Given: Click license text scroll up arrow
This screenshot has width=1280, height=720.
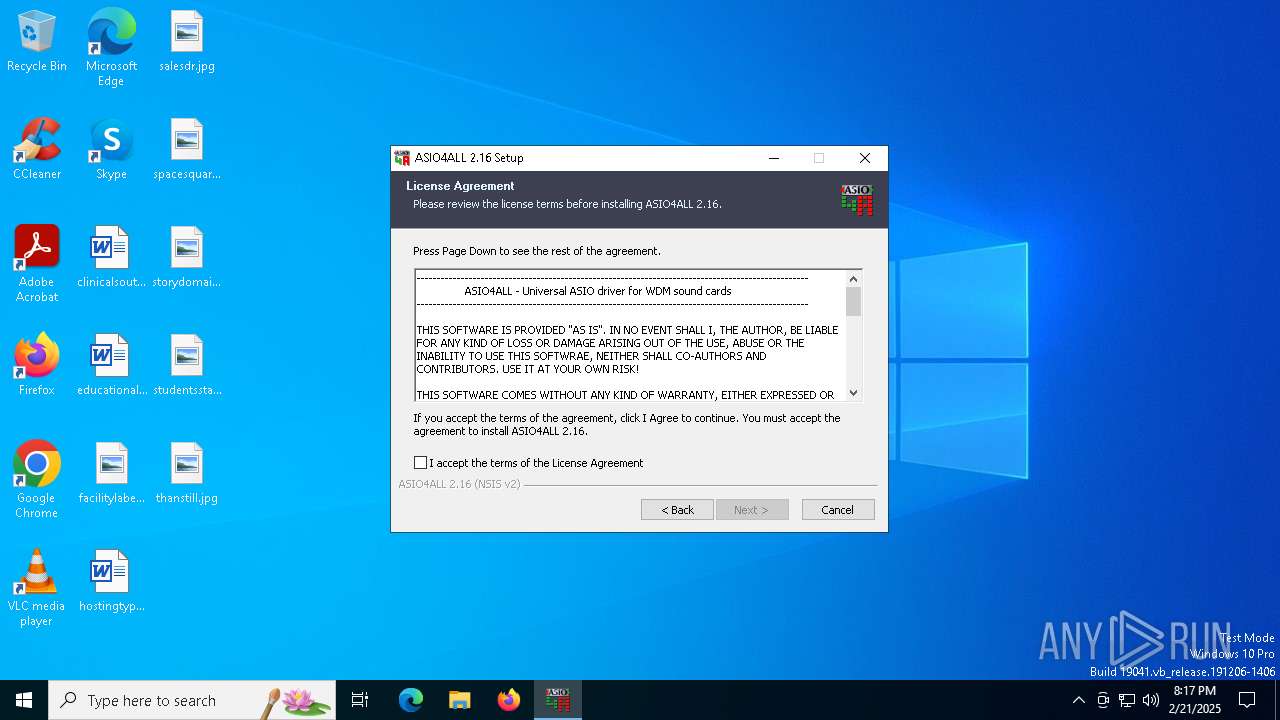Looking at the screenshot, I should pos(853,279).
